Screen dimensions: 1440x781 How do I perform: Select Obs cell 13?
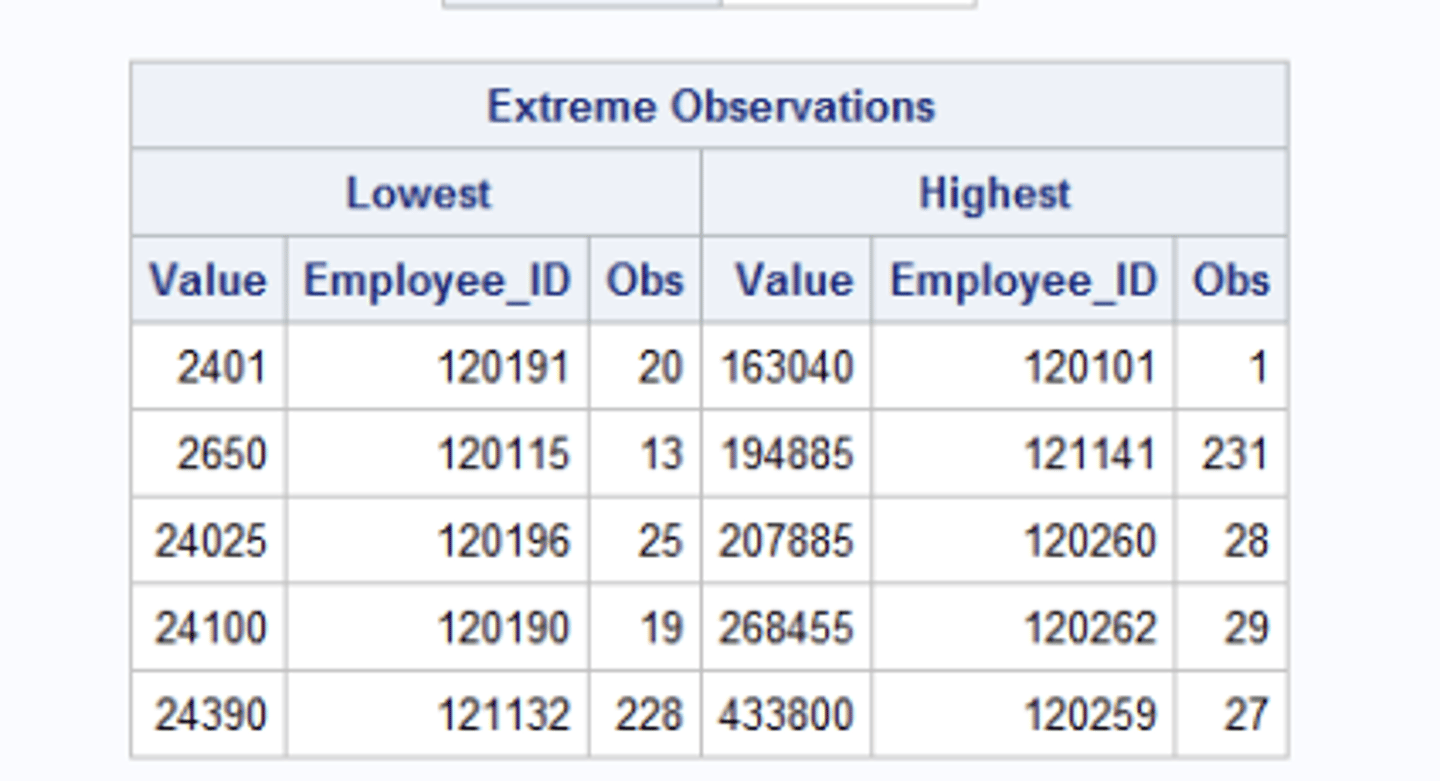tap(661, 454)
